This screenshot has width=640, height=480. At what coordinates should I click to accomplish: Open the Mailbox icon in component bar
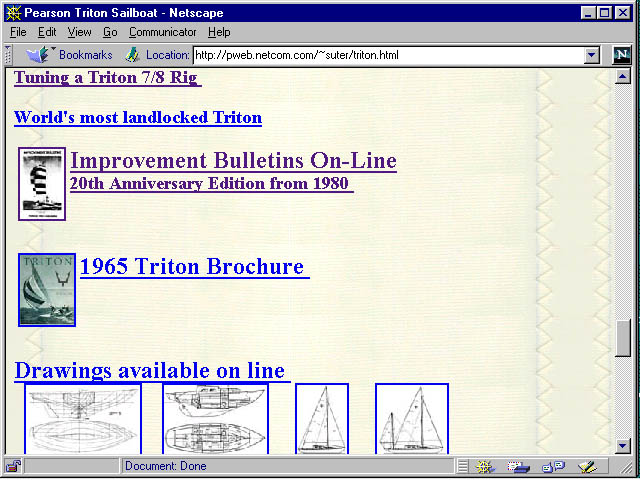tap(518, 467)
